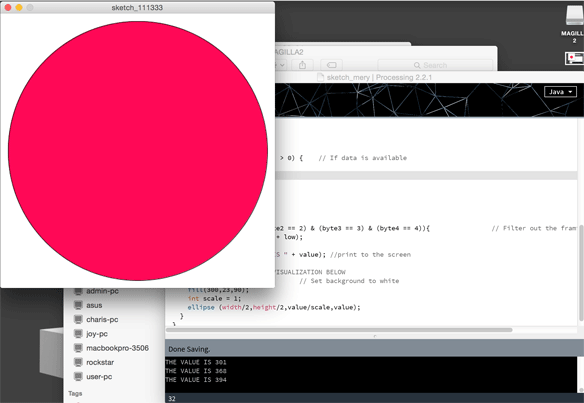Select macbookpro-3506 in Finder sidebar
Viewport: 584px width, 403px height.
pos(117,348)
